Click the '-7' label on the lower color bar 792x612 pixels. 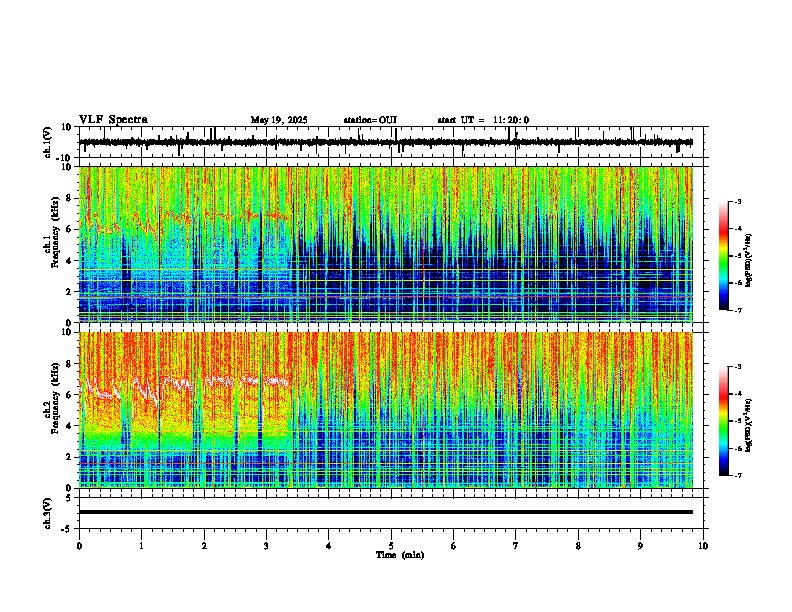(737, 476)
